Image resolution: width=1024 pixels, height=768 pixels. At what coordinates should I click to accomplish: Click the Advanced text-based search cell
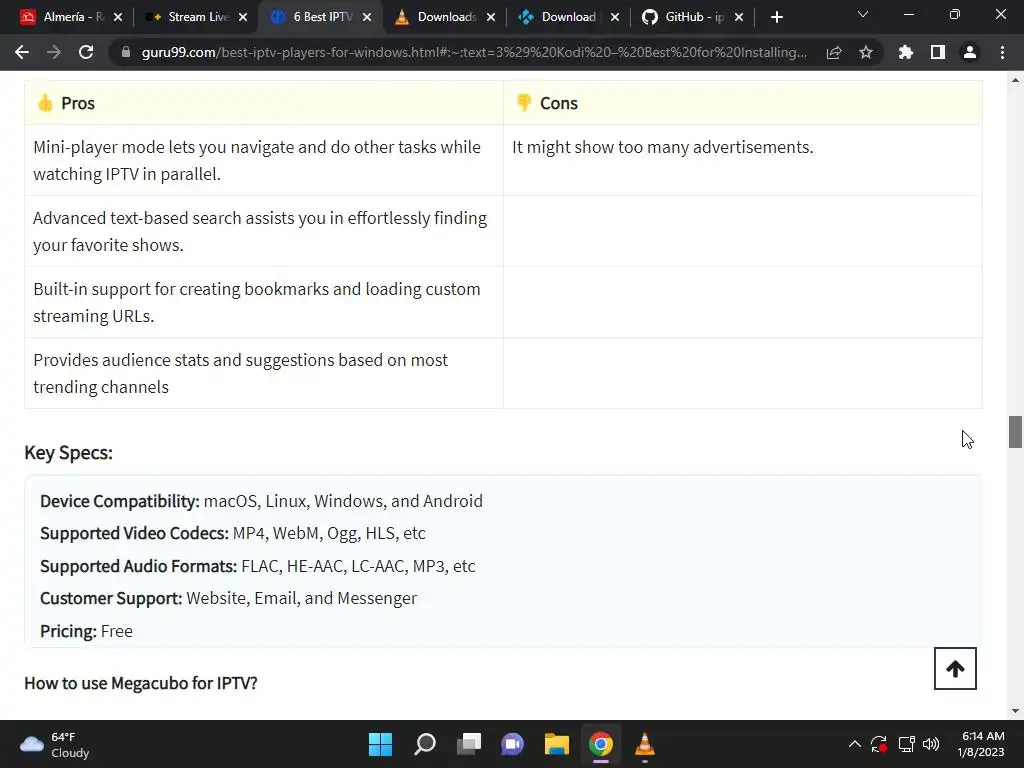[x=264, y=231]
